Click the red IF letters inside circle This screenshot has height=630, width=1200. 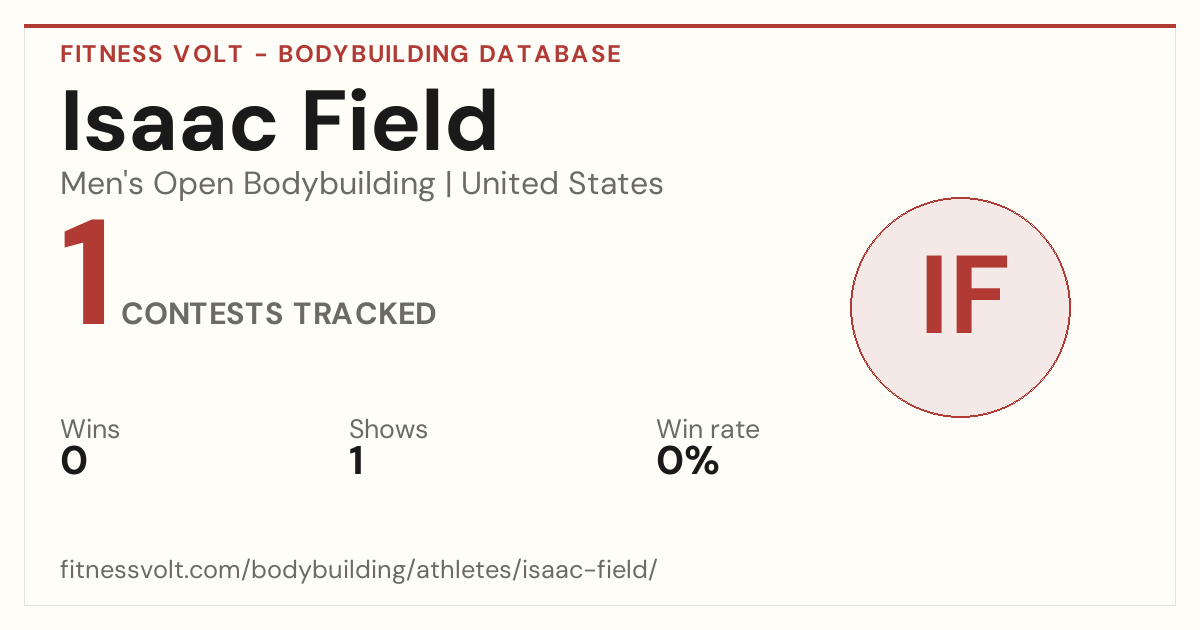coord(963,295)
